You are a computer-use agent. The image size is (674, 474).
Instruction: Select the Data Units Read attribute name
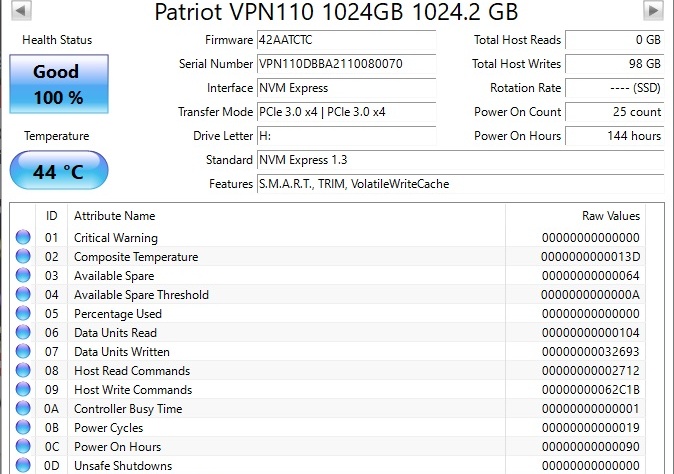coord(115,333)
